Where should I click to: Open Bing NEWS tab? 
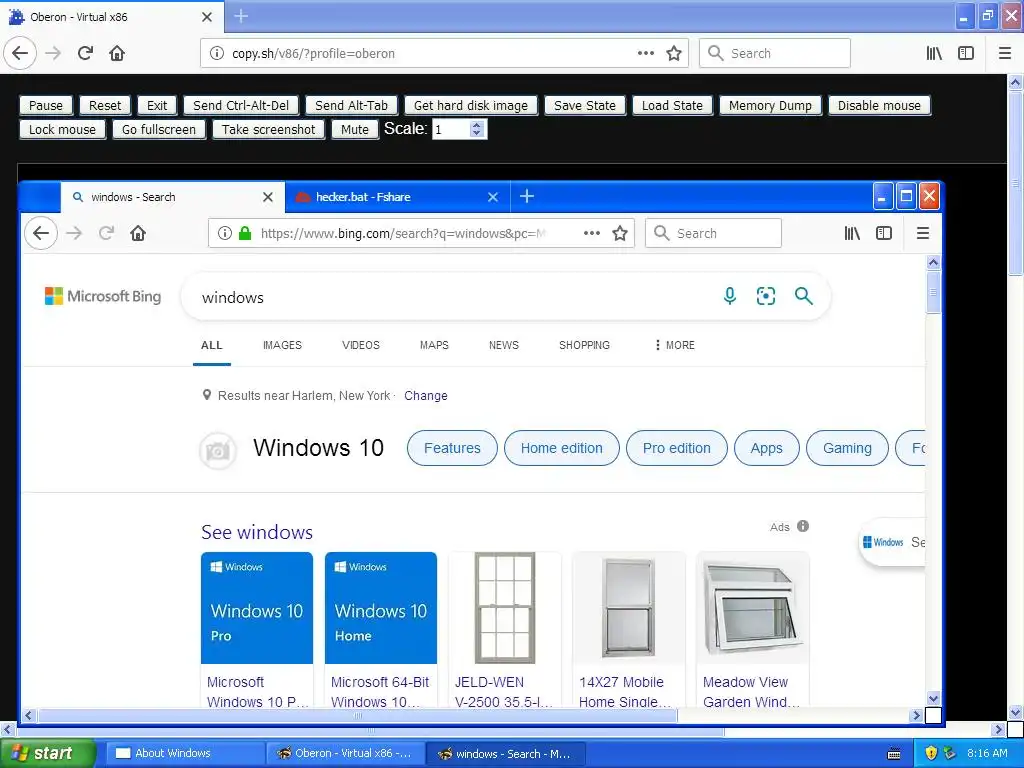(504, 345)
